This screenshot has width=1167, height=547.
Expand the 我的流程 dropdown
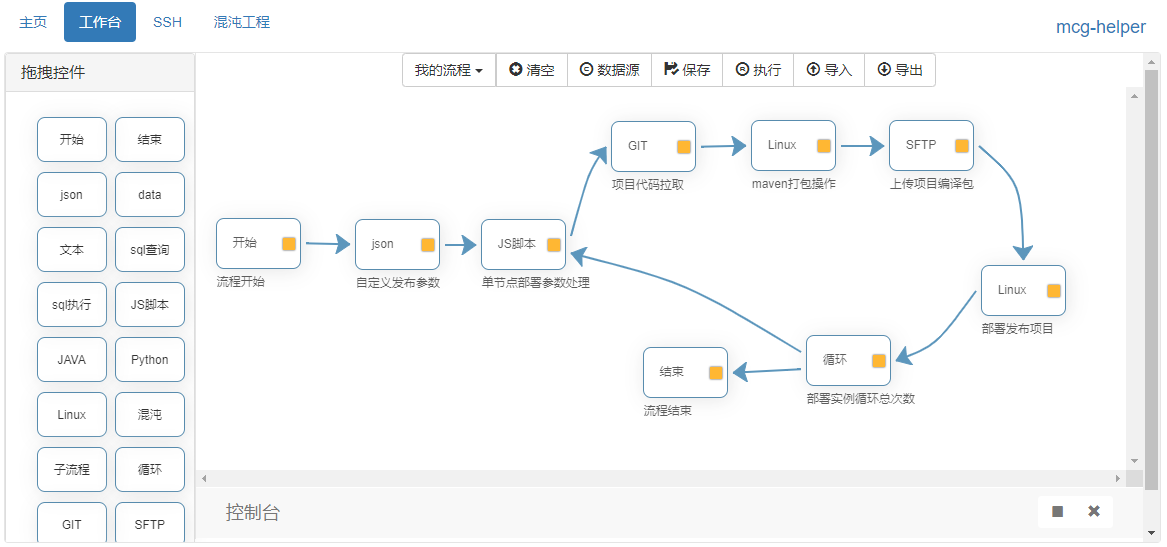(449, 70)
